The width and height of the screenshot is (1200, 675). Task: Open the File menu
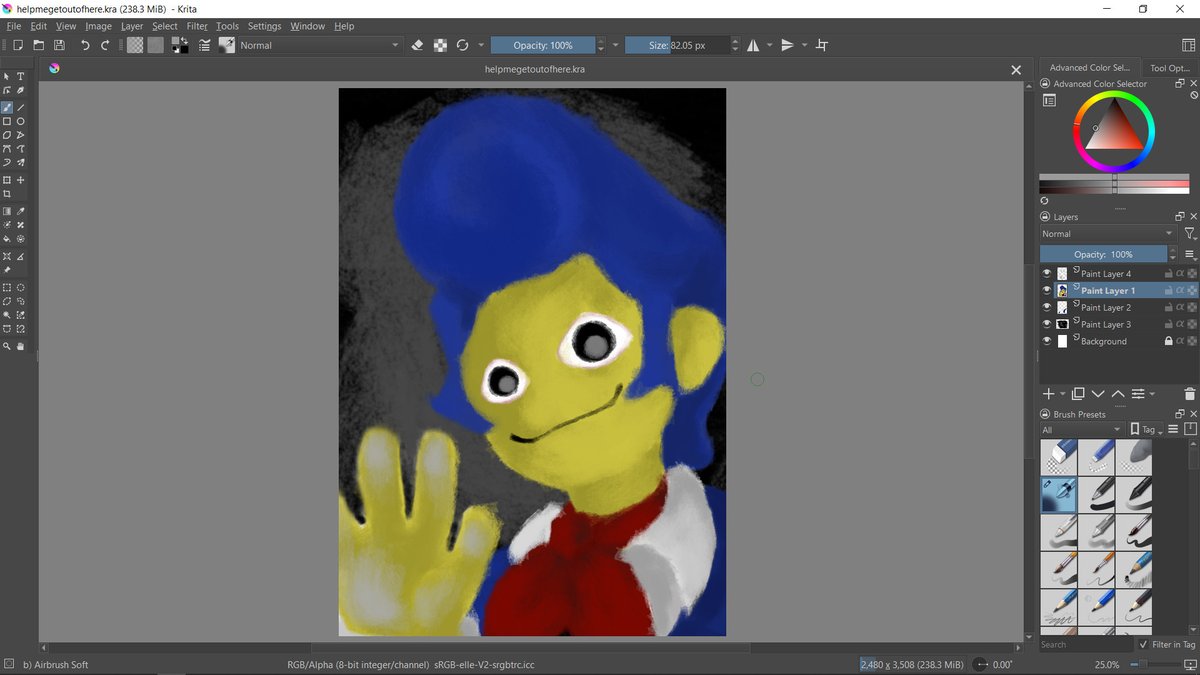coord(14,26)
